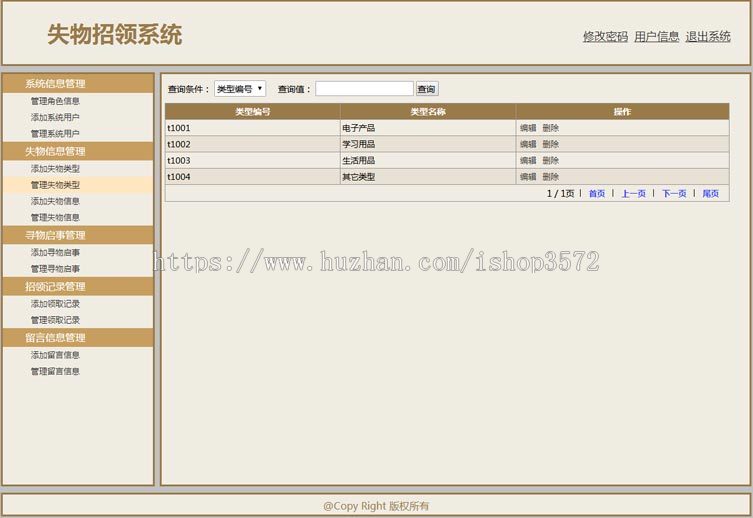Viewport: 753px width, 518px height.
Task: Click 编辑 for row t1002
Action: coord(528,144)
